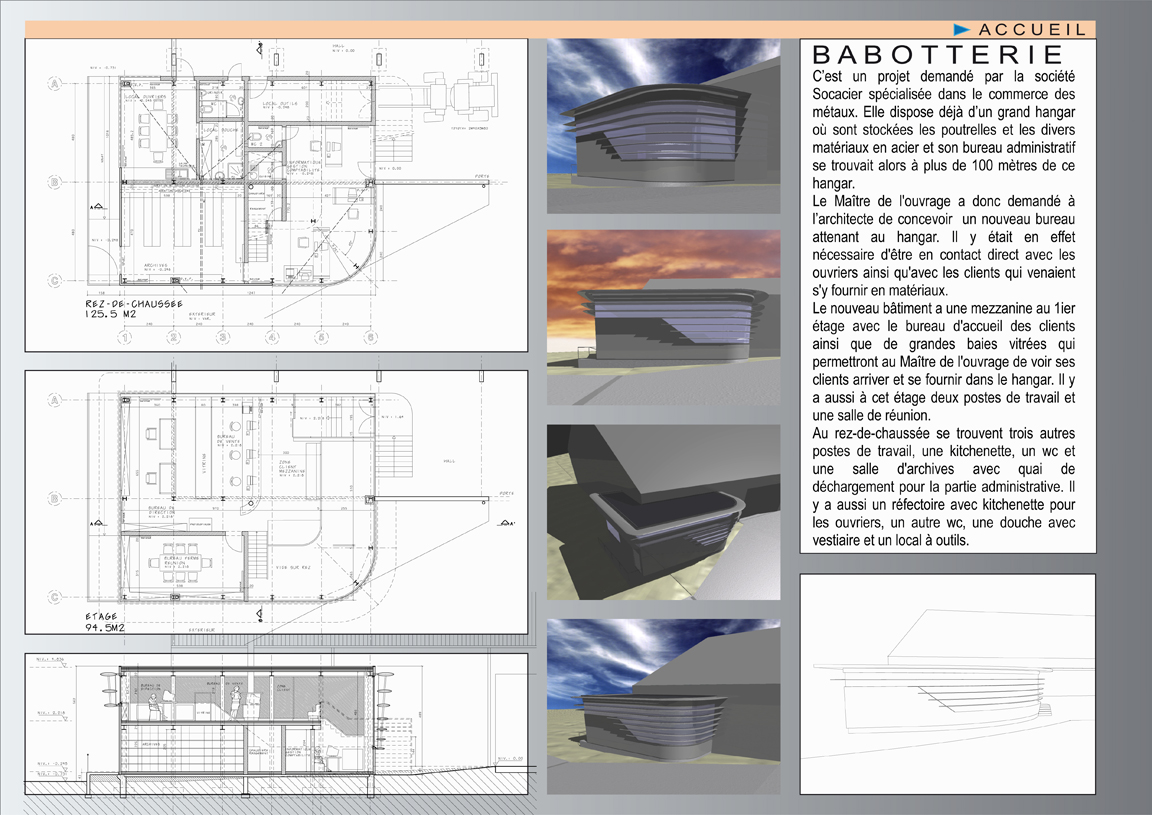Viewport: 1152px width, 815px height.
Task: Click the REZ-DE-CHAUSSEE label
Action: pos(133,304)
